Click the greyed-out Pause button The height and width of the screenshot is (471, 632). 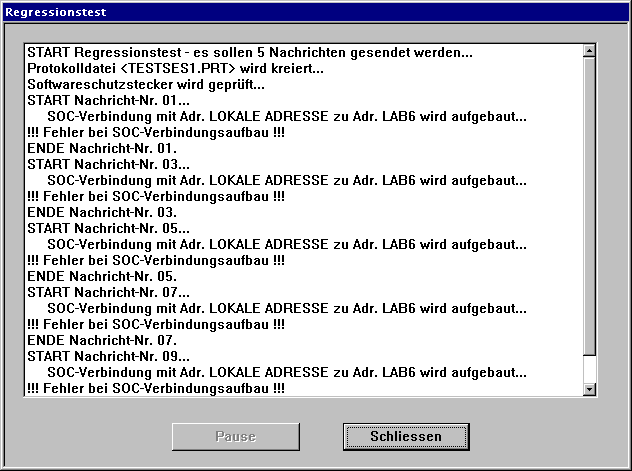pos(236,436)
